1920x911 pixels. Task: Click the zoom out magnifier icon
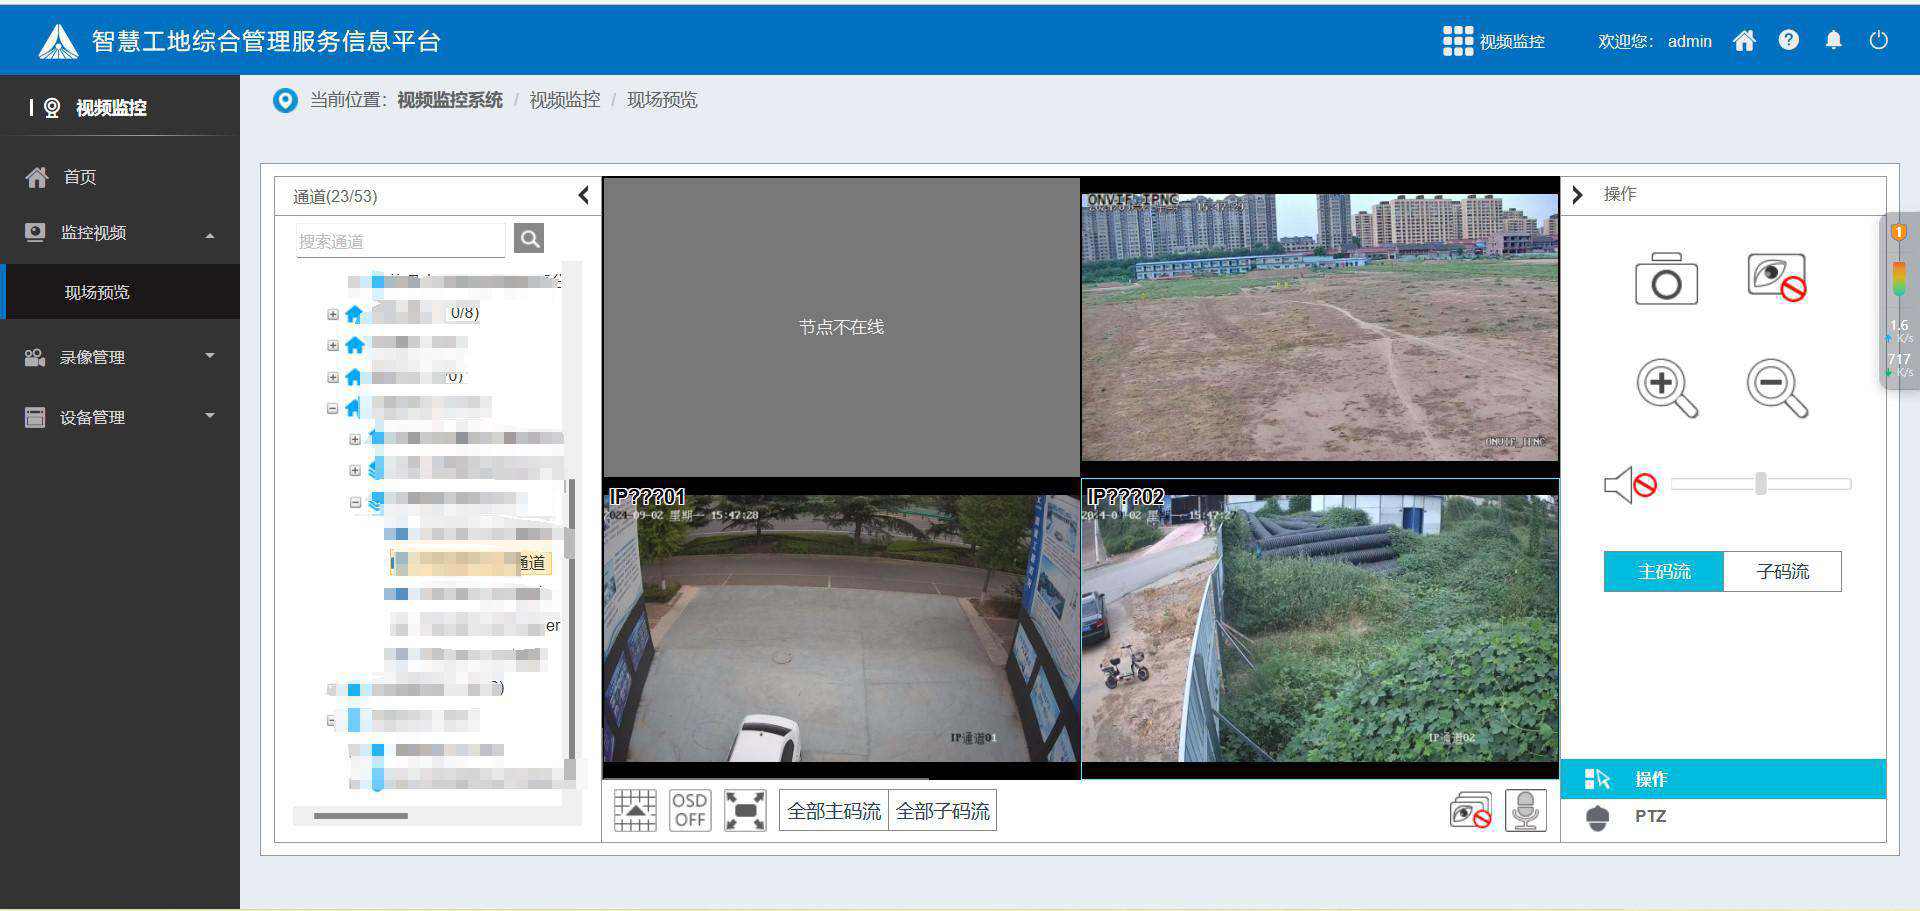point(1776,388)
